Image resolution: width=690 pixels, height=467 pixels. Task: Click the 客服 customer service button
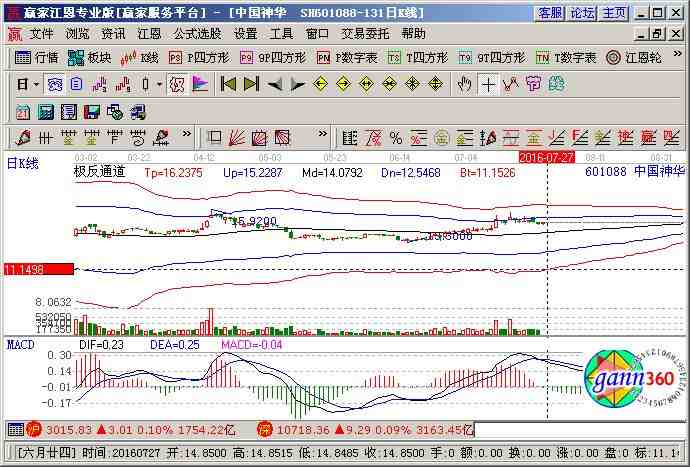tap(550, 13)
